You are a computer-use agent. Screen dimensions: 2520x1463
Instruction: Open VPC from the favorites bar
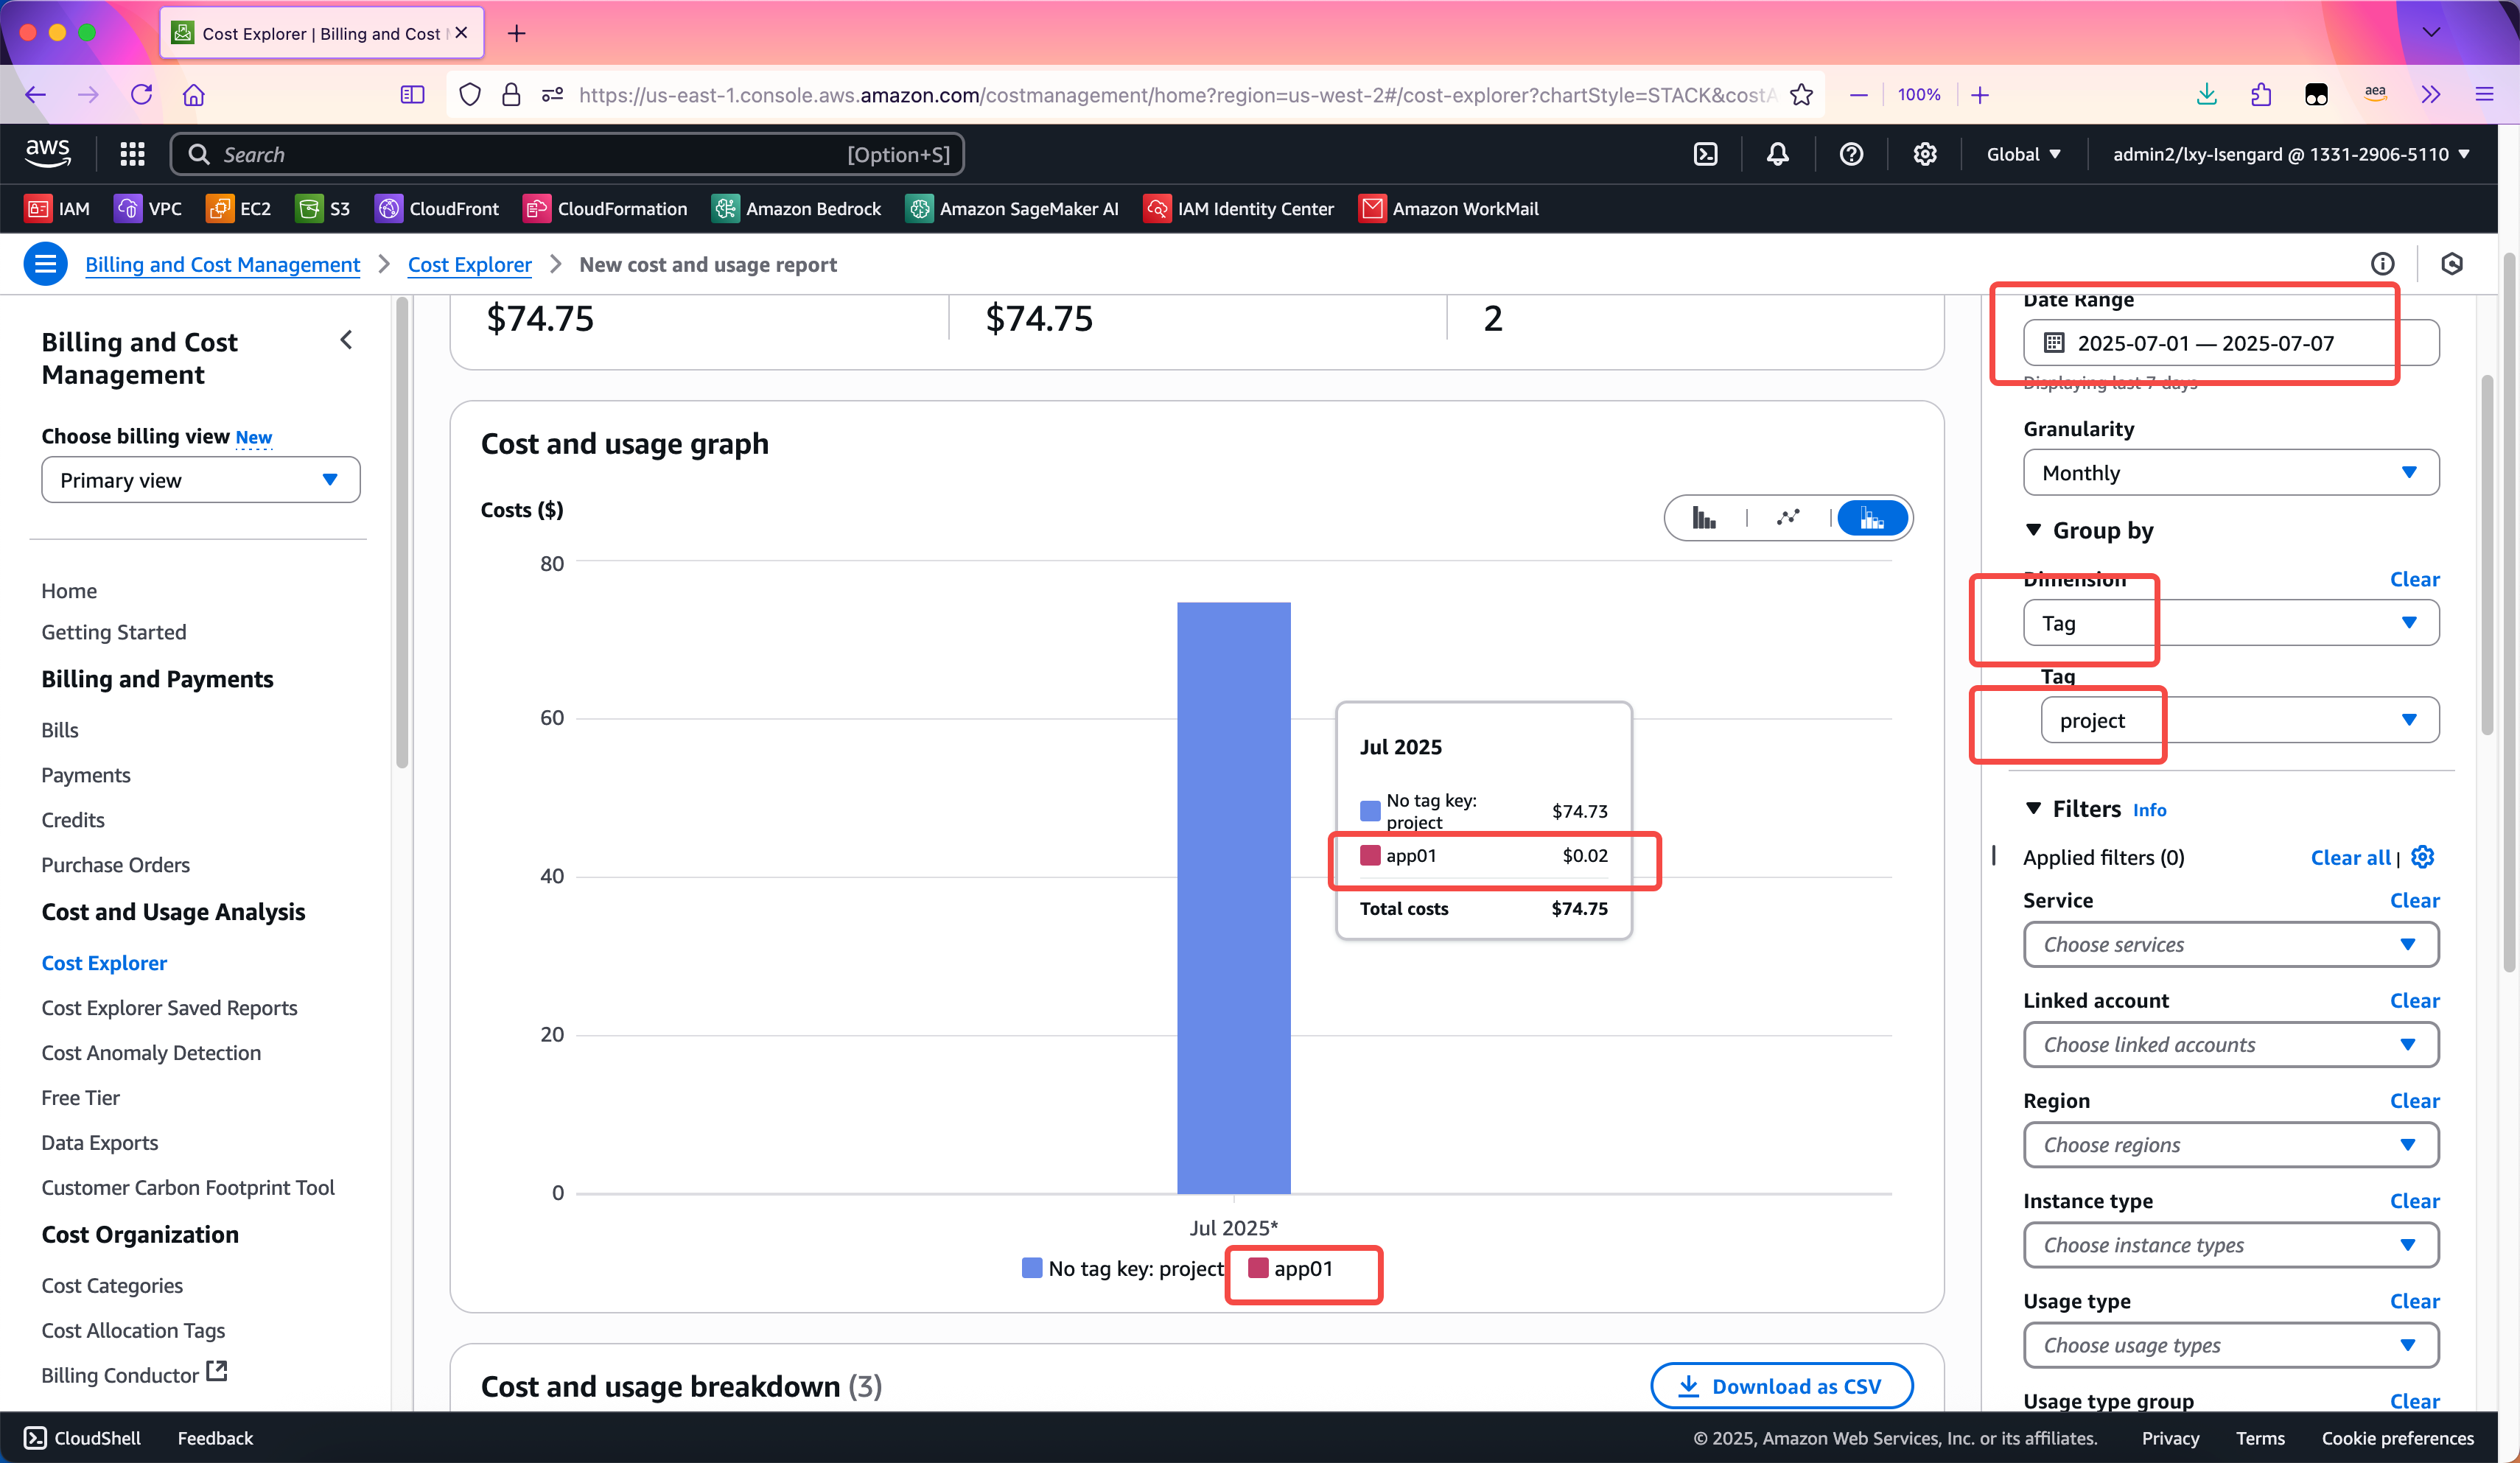coord(149,208)
